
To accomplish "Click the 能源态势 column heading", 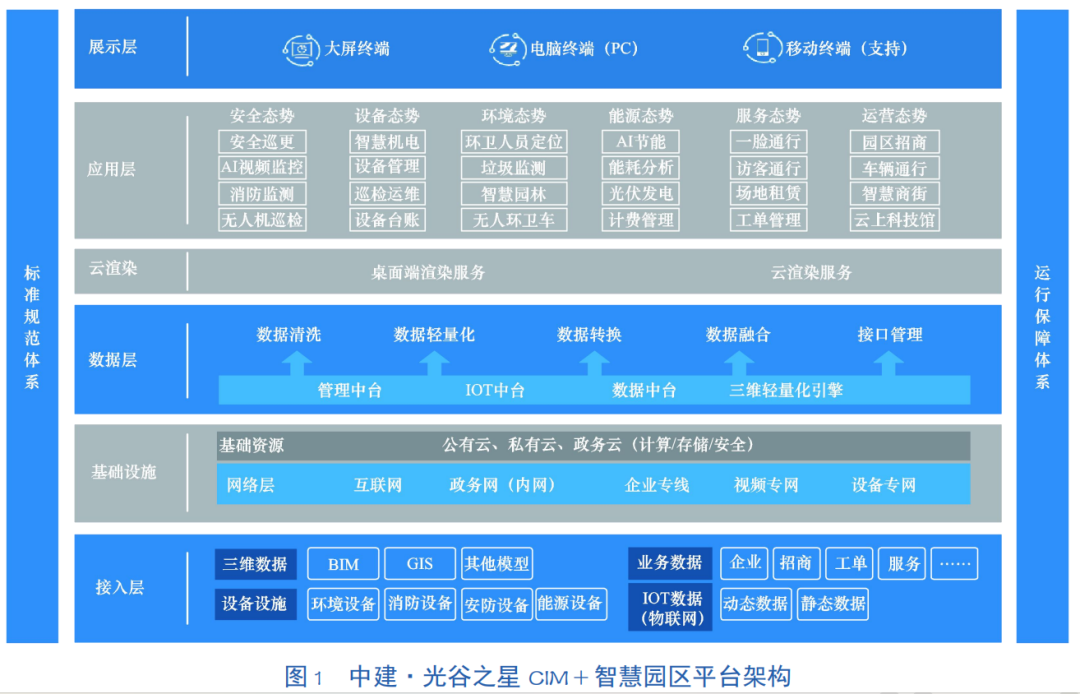I will (x=641, y=115).
